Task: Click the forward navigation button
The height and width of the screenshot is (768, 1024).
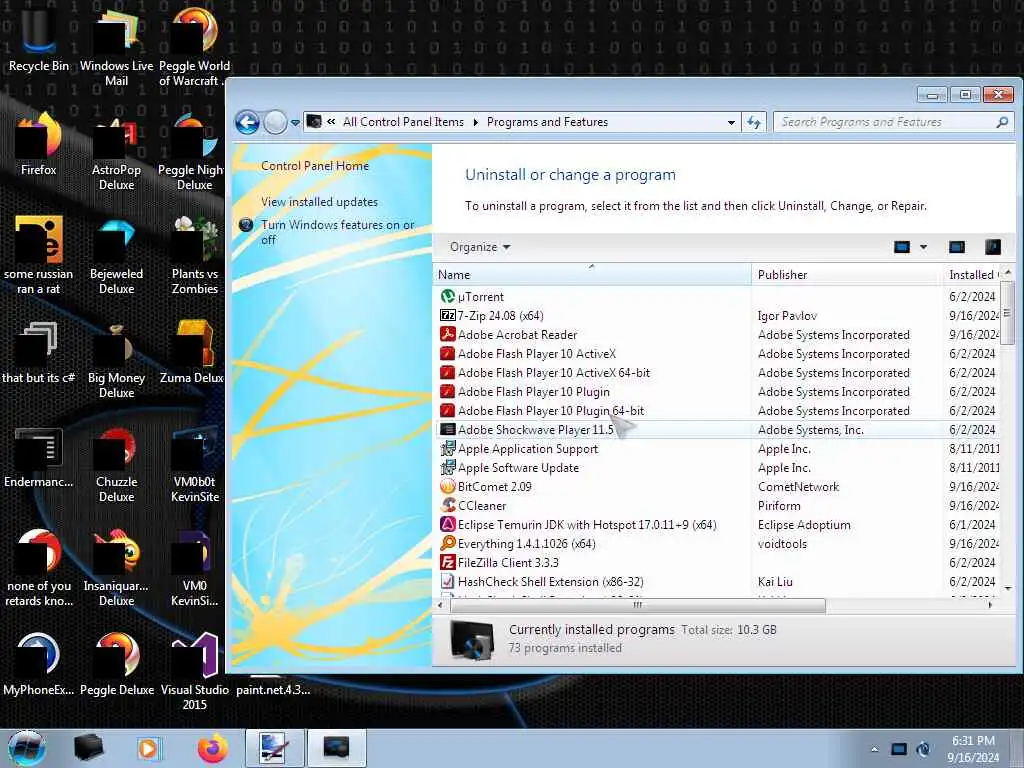Action: coord(276,122)
